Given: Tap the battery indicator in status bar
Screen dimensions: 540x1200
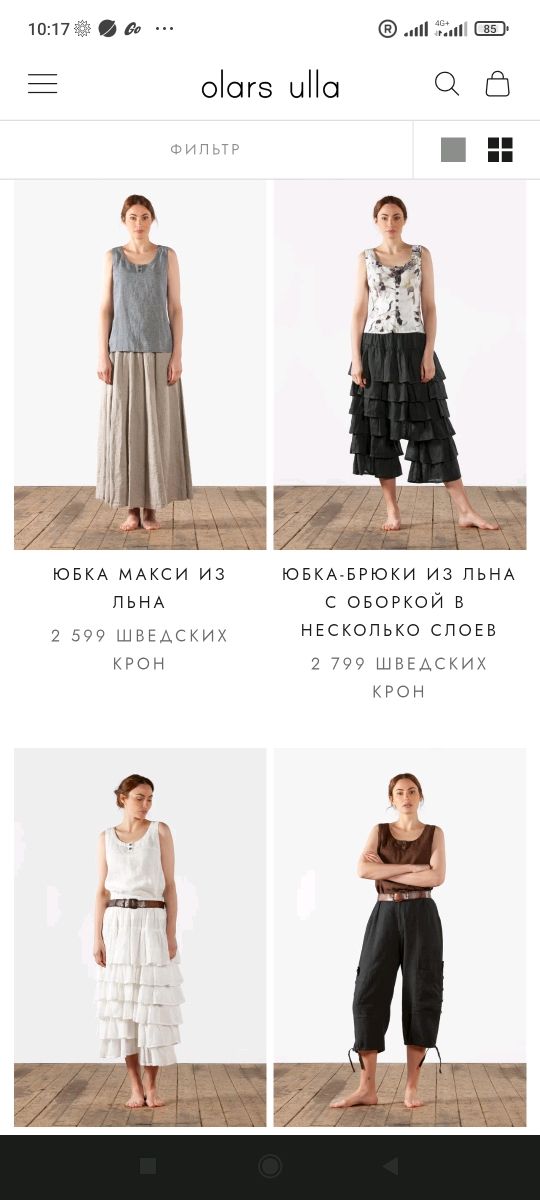Looking at the screenshot, I should pos(490,29).
